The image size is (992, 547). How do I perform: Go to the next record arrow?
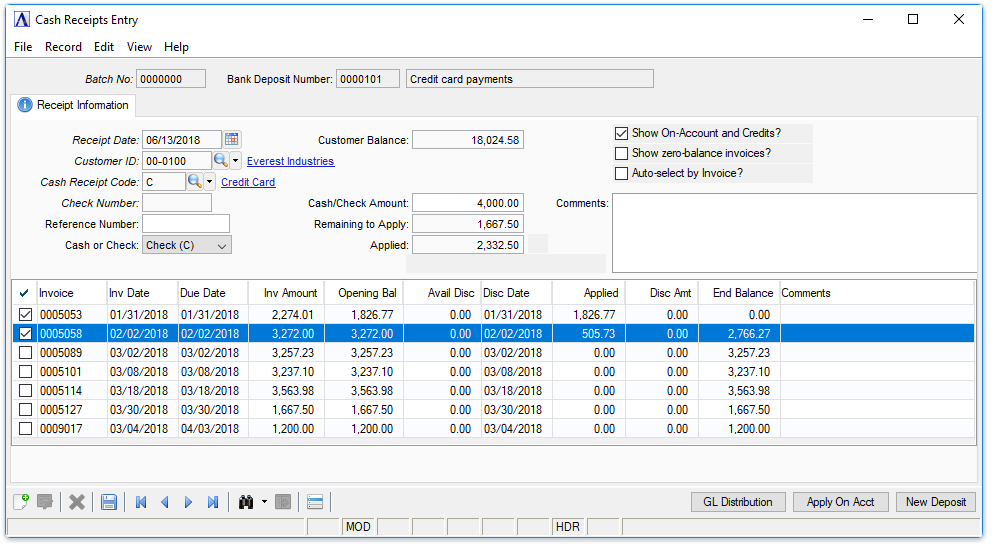(189, 502)
